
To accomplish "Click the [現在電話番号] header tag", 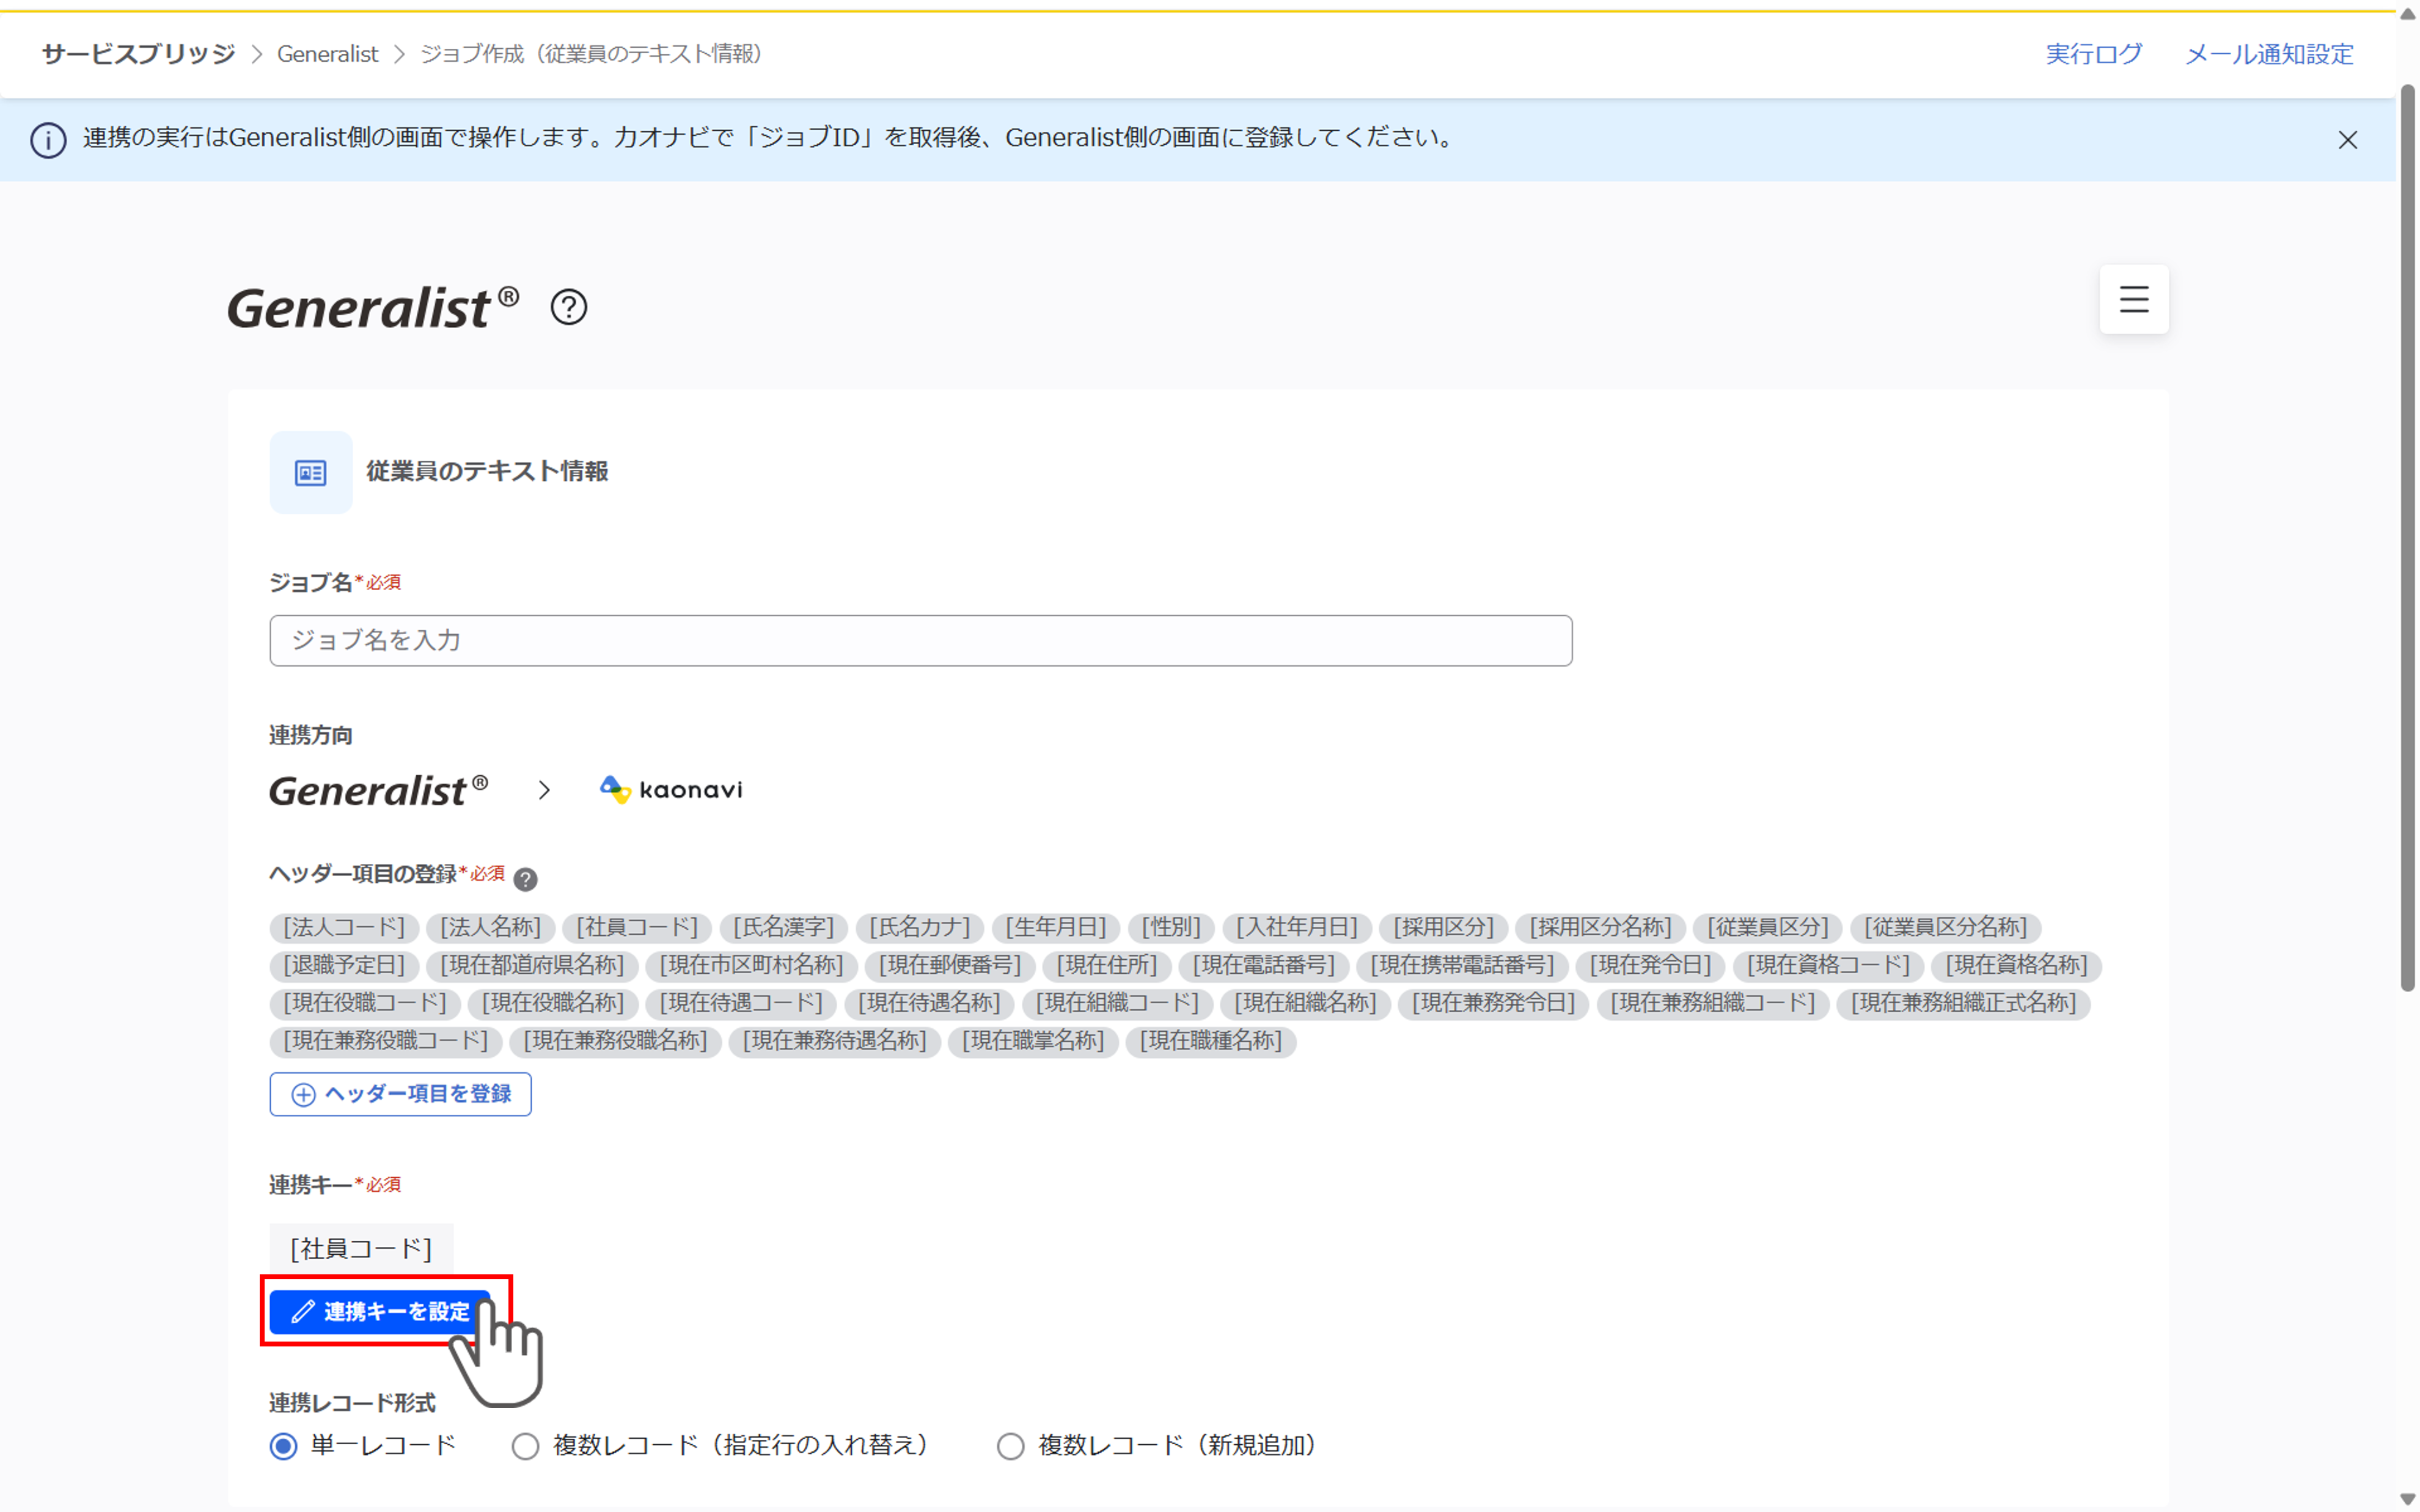I will click(x=1264, y=966).
